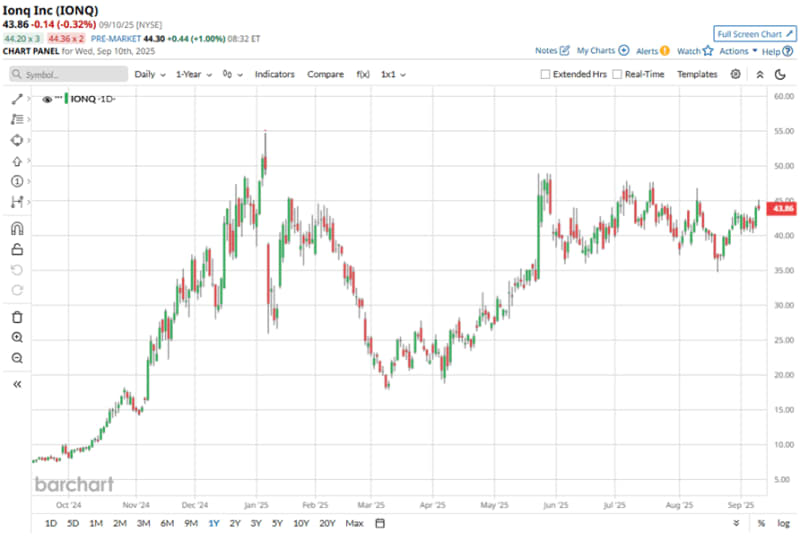The width and height of the screenshot is (800, 541).
Task: Click the Symbol search field
Action: [x=68, y=74]
